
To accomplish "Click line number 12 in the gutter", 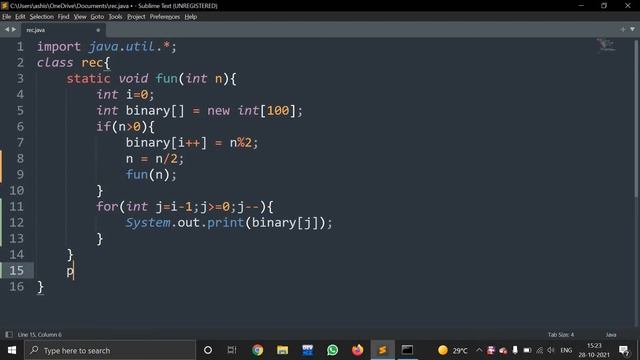I will pyautogui.click(x=16, y=223).
